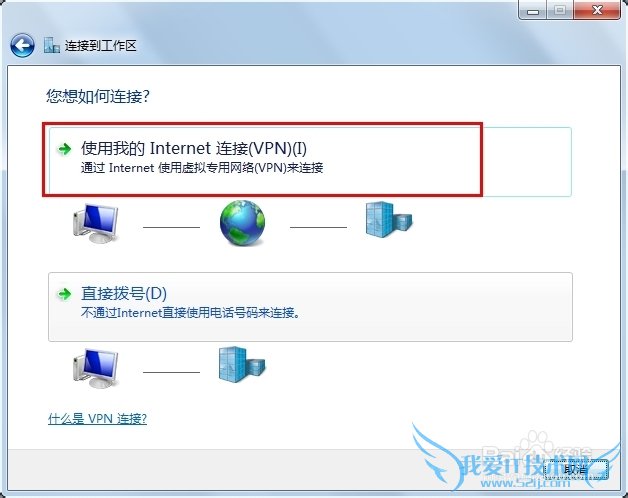Click description 不通过Internet直接使用电话号码来连接
This screenshot has width=628, height=498.
(191, 313)
